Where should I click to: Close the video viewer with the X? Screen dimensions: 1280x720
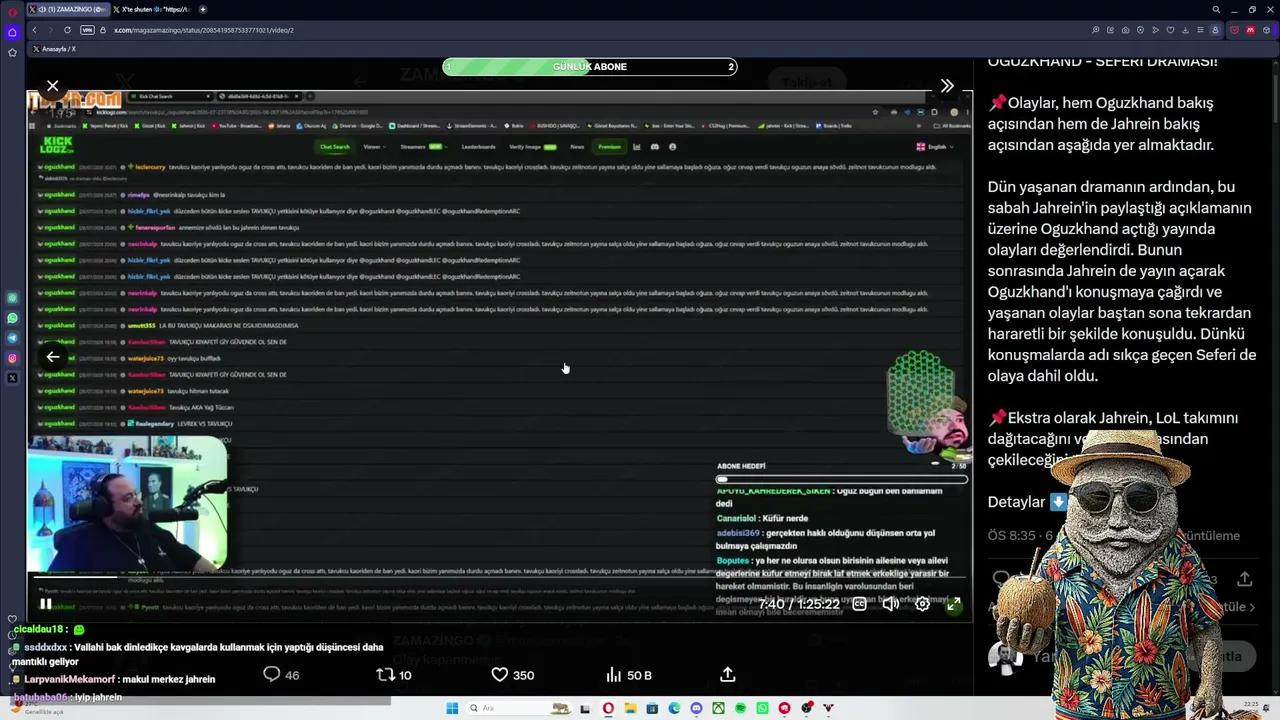[x=53, y=86]
